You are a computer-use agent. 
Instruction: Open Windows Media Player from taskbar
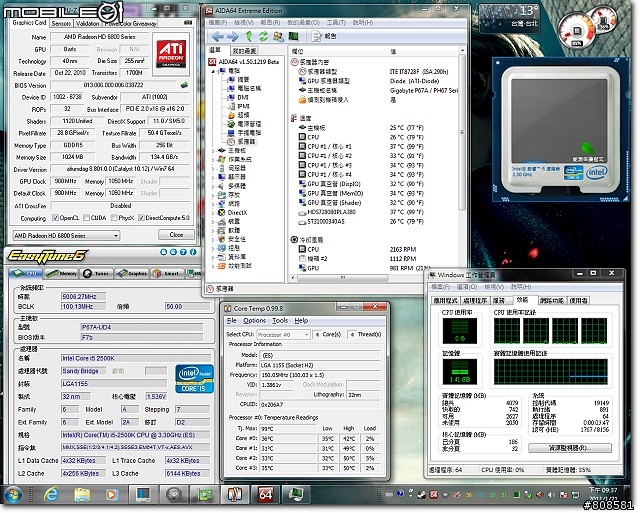click(x=111, y=494)
